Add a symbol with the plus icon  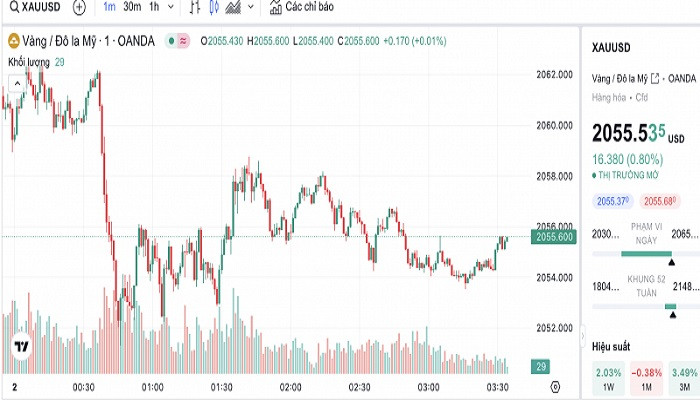pyautogui.click(x=80, y=7)
